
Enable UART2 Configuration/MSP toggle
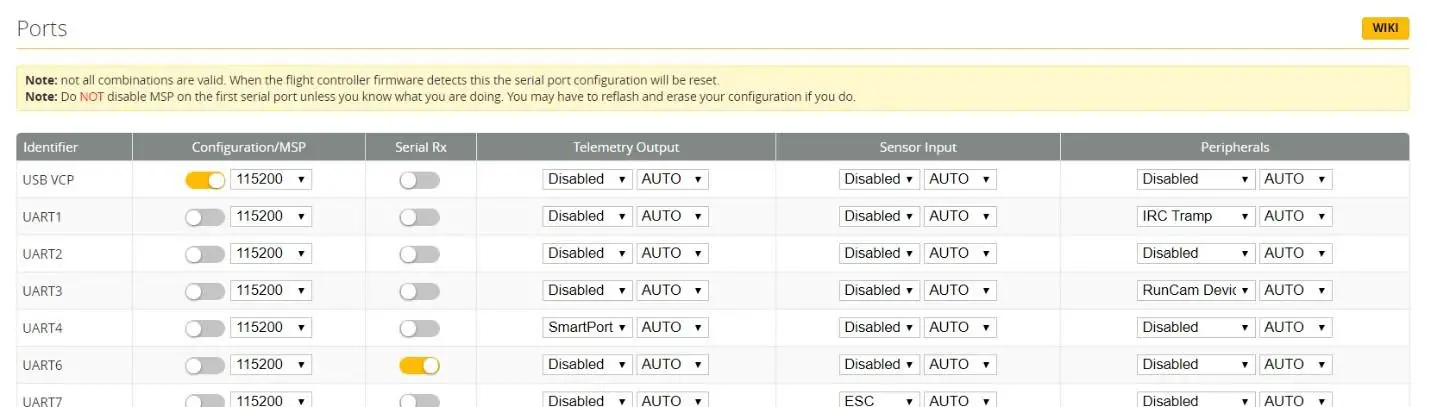tap(205, 254)
